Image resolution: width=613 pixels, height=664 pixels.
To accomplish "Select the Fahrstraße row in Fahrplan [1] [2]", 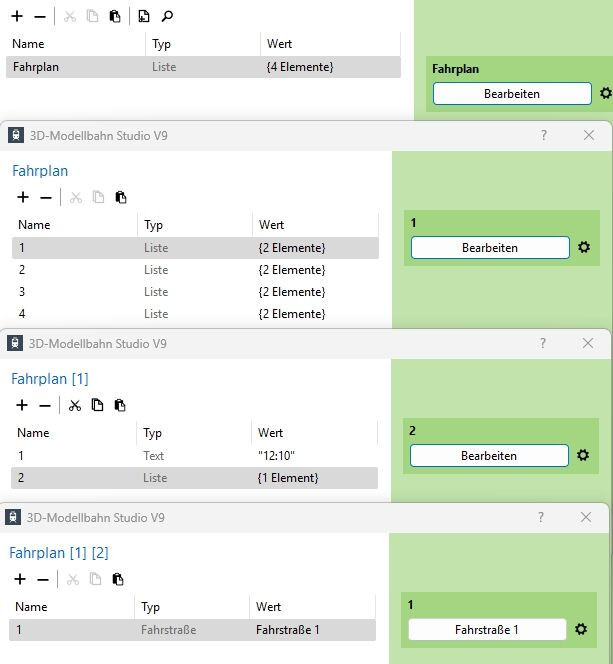I will point(192,630).
